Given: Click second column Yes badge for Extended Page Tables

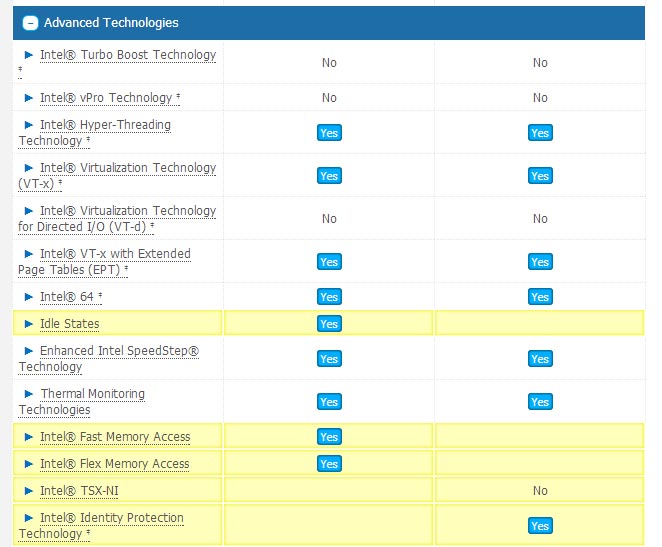Looking at the screenshot, I should tap(540, 262).
